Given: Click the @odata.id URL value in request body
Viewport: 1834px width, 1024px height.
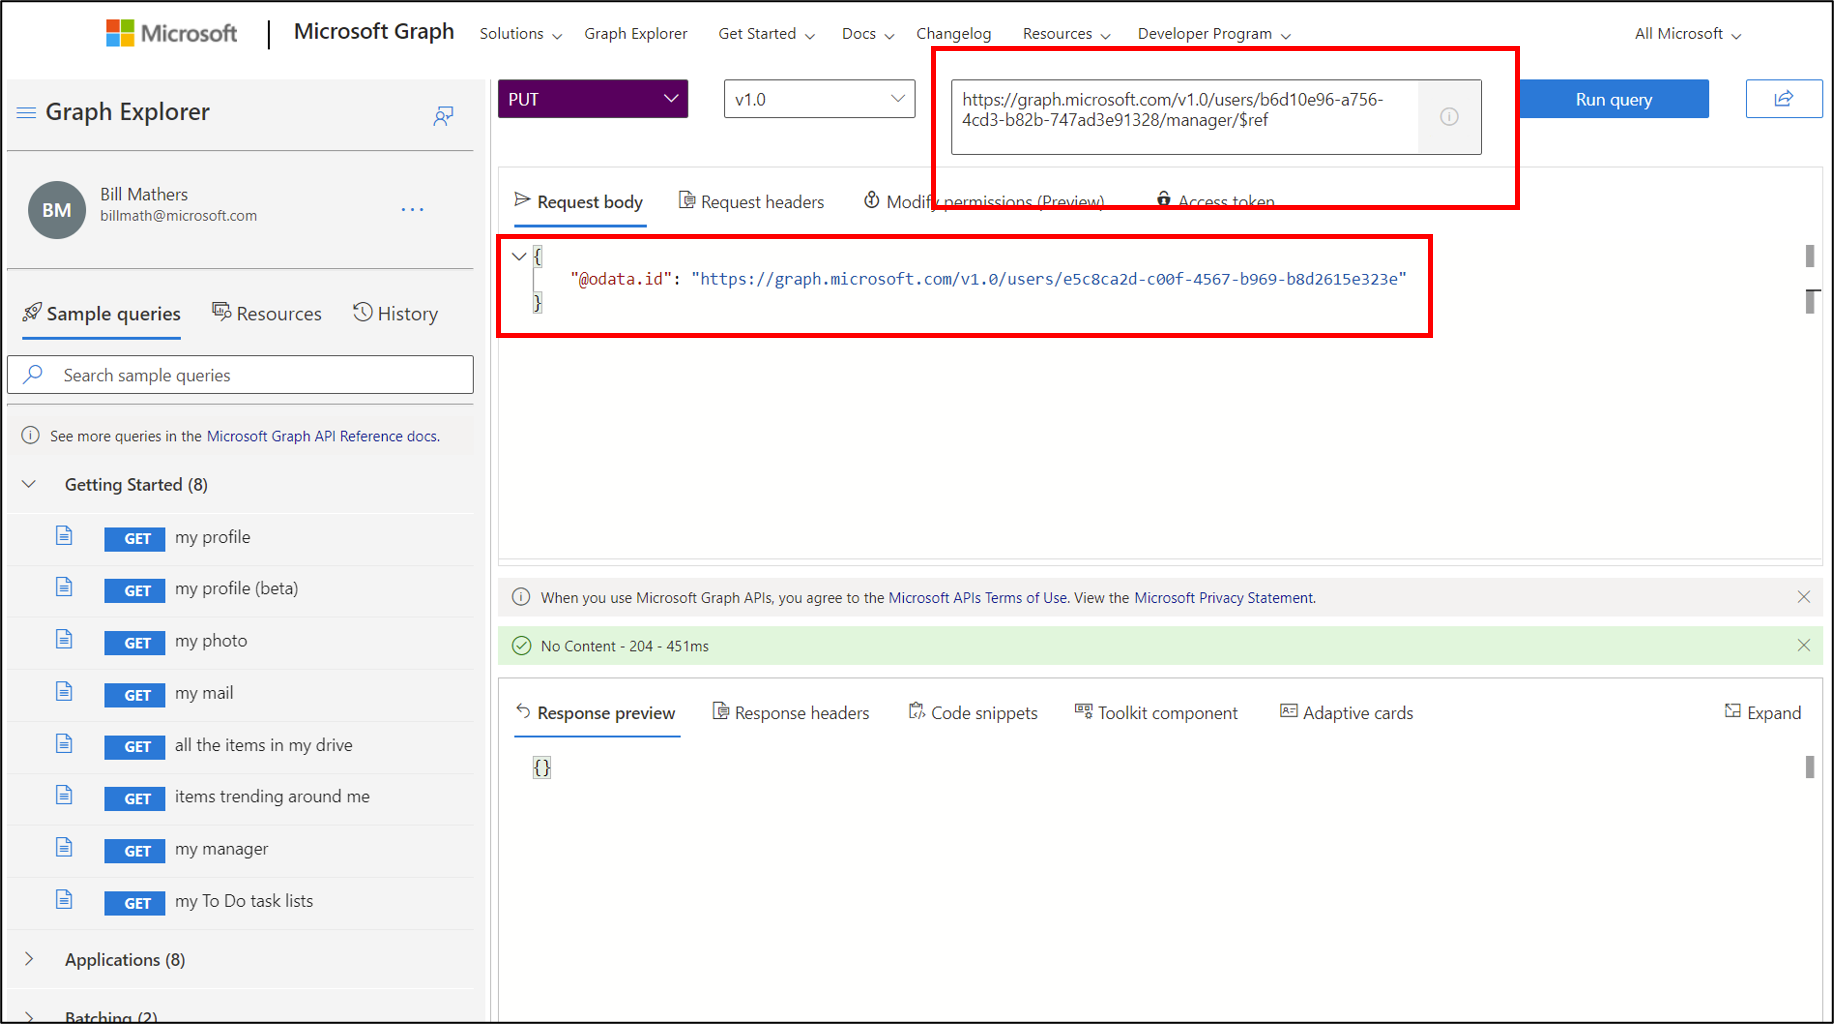Looking at the screenshot, I should [1049, 279].
